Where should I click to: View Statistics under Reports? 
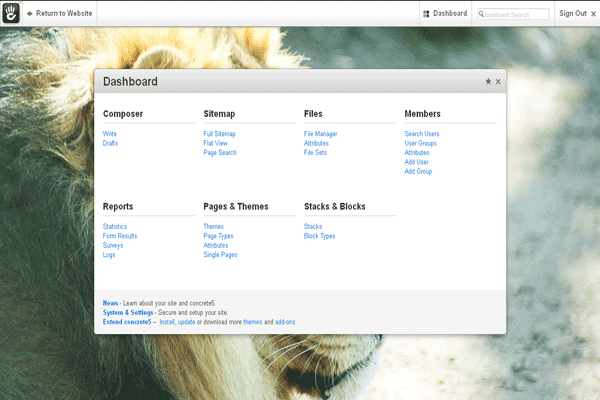(x=115, y=227)
